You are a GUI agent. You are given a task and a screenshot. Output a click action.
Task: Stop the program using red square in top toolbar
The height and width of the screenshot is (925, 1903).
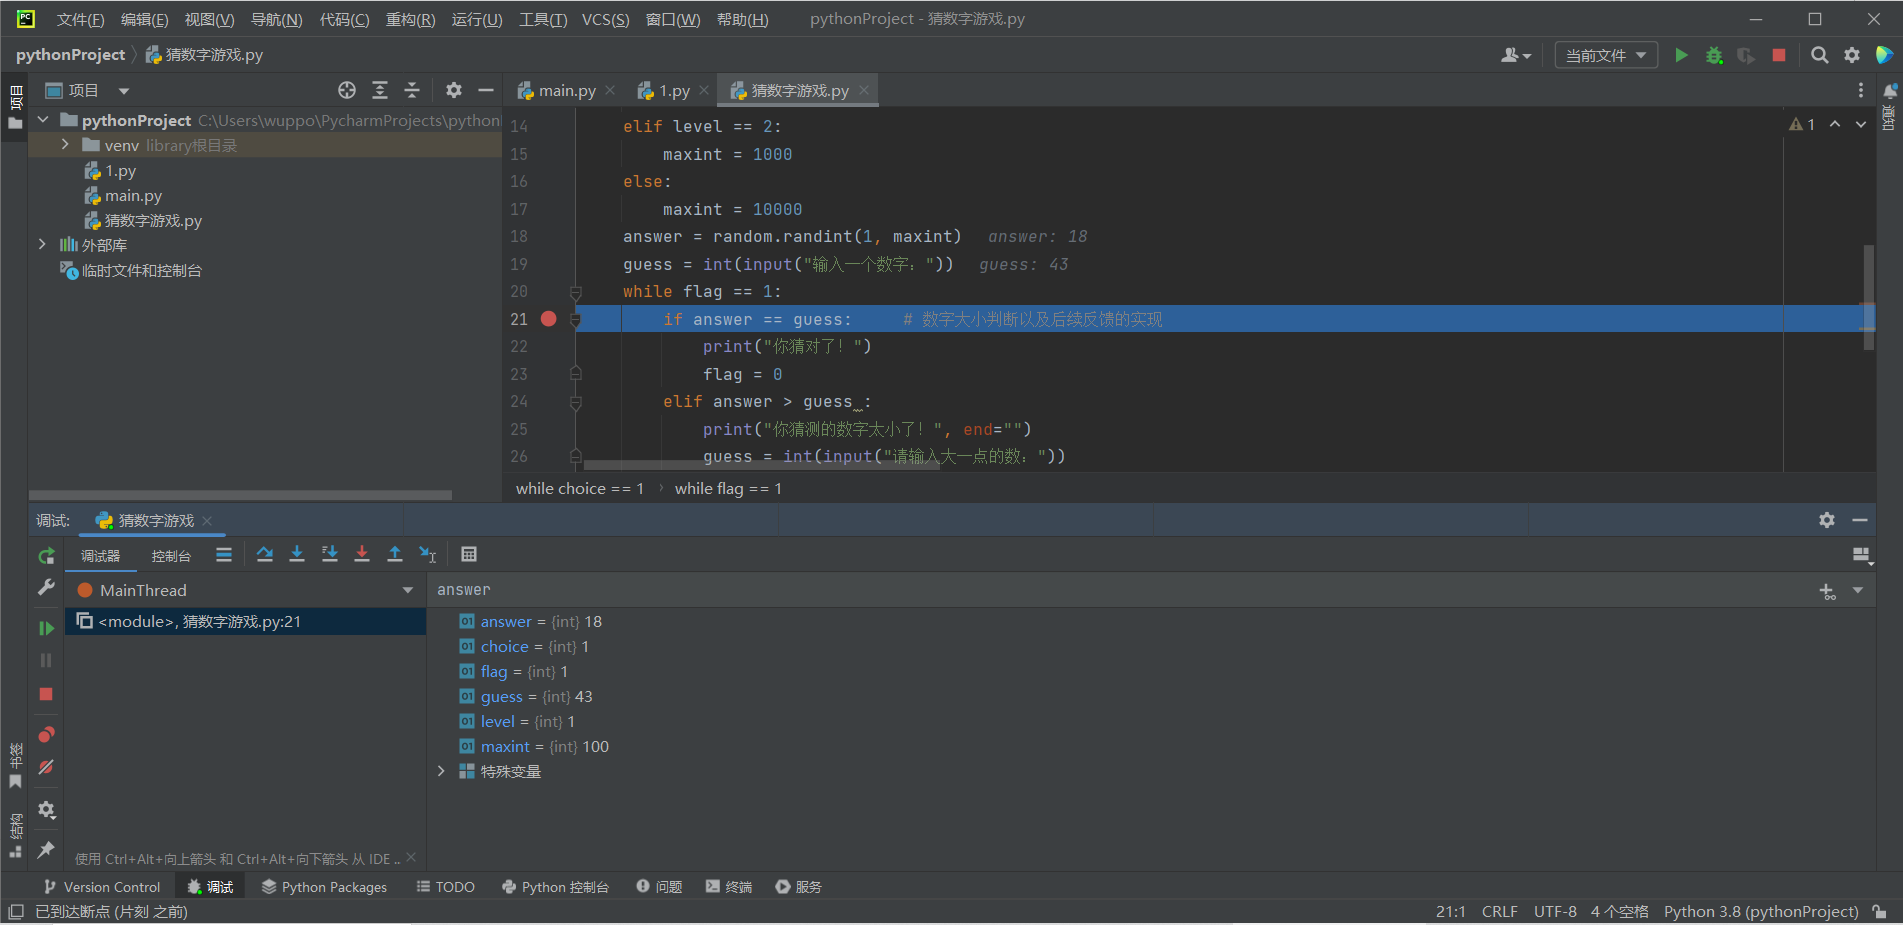click(x=1778, y=55)
